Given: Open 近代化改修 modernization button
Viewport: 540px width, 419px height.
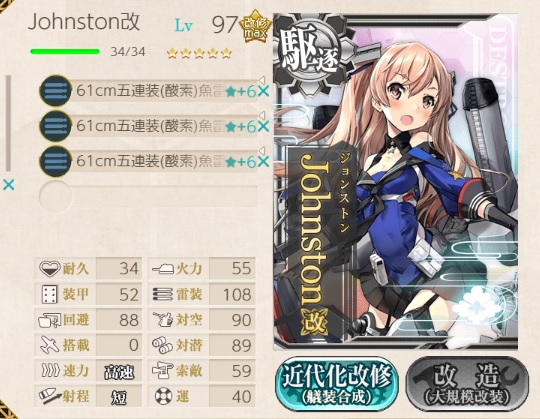Looking at the screenshot, I should (x=336, y=383).
